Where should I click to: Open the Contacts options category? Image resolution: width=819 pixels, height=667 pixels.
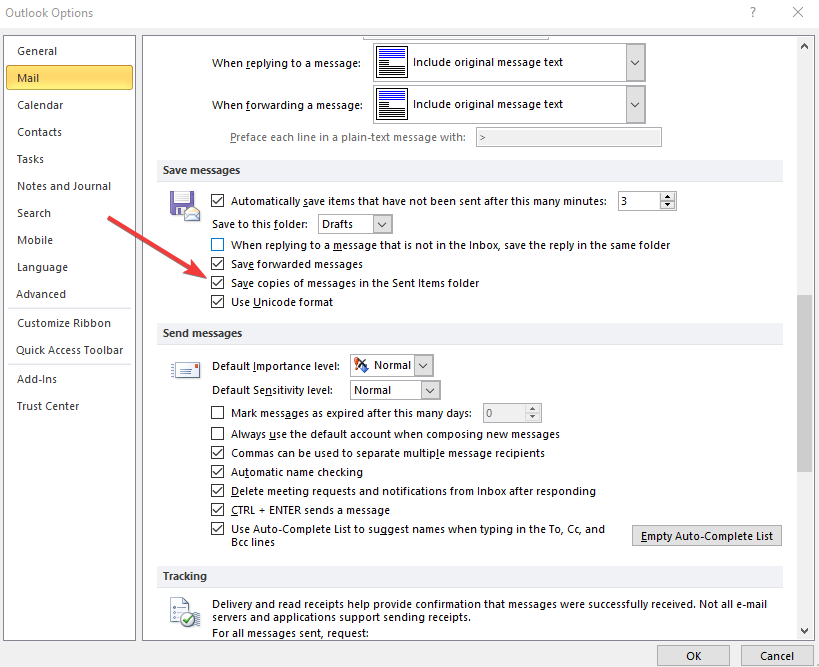coord(69,132)
